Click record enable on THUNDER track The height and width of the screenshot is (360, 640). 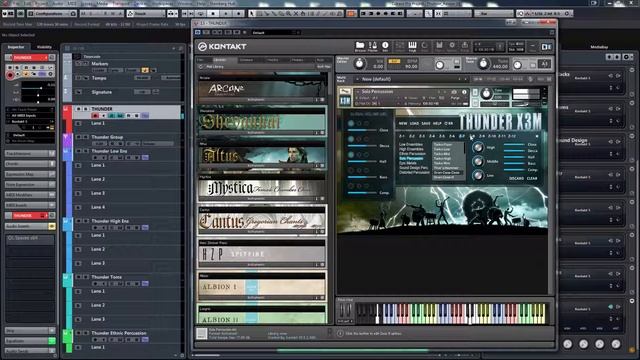click(x=95, y=116)
